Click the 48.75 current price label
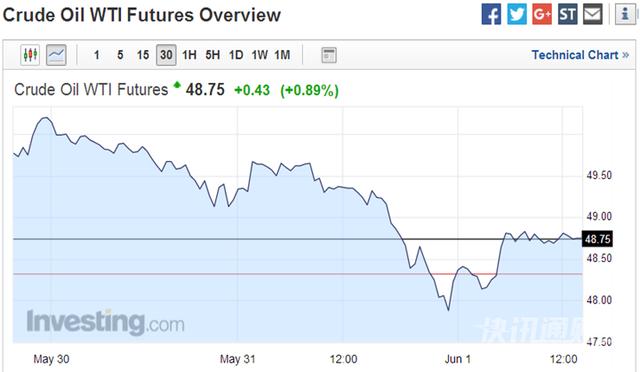 pyautogui.click(x=598, y=239)
